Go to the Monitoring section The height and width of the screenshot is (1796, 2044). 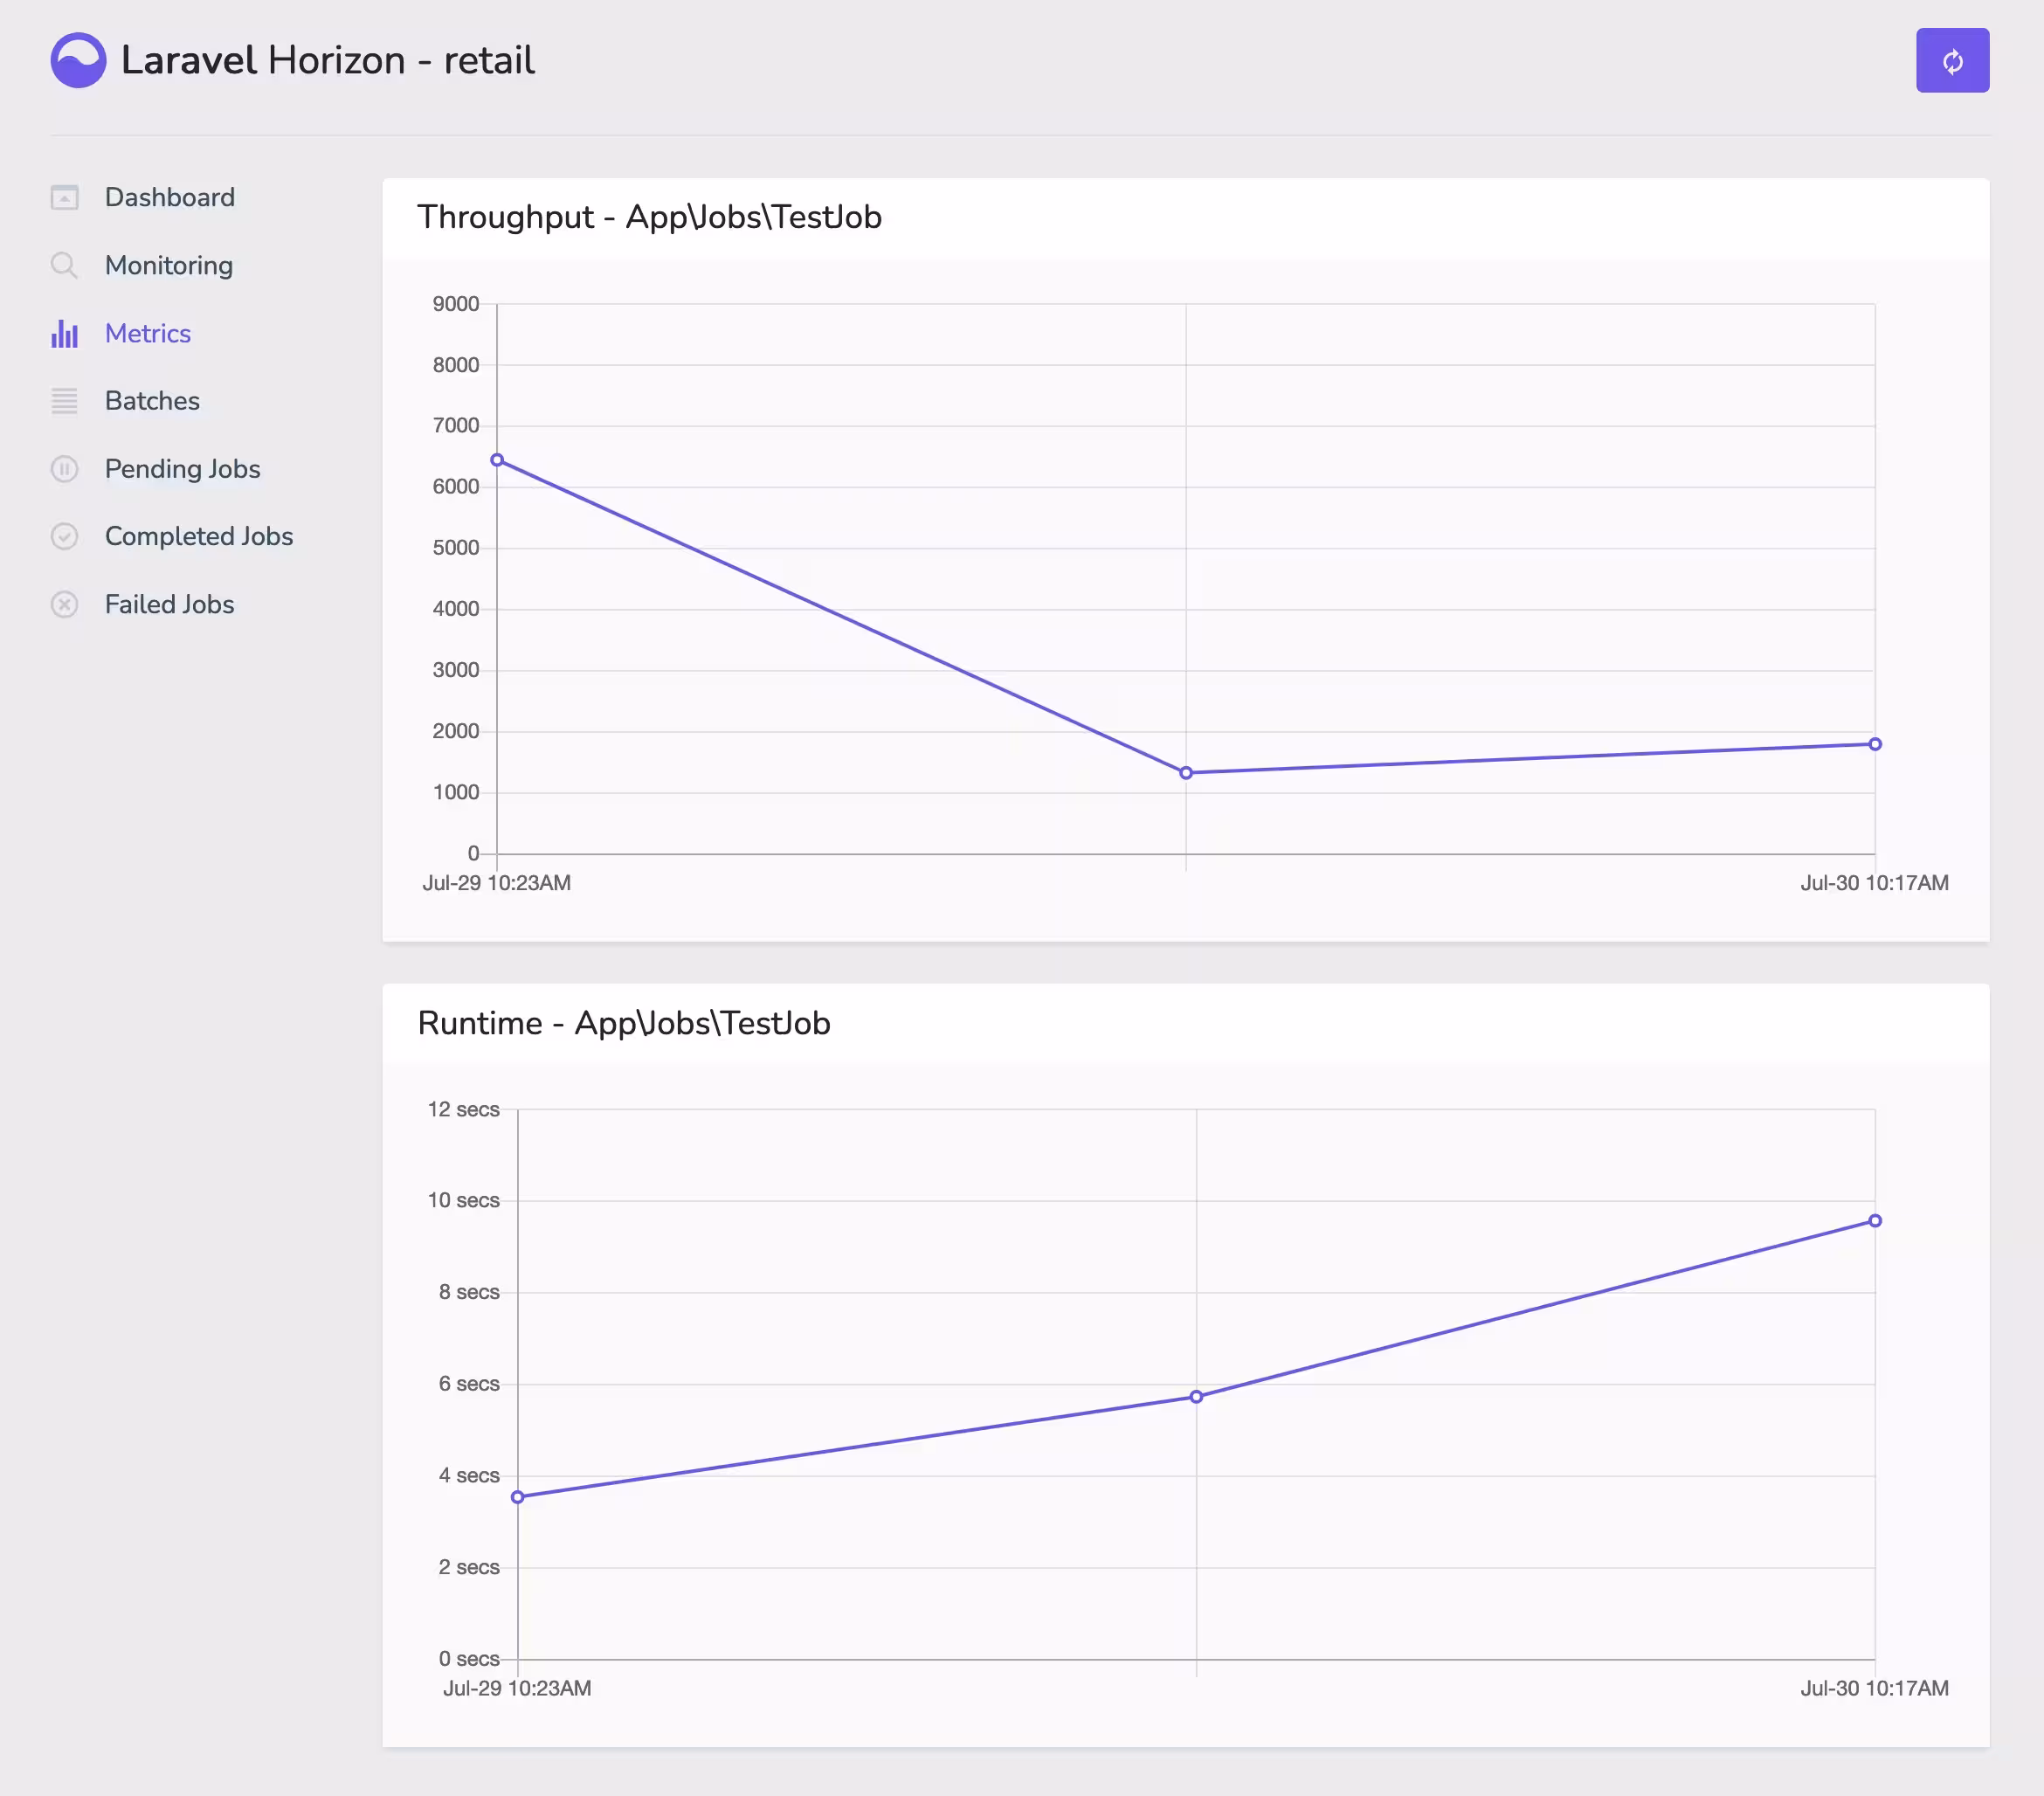click(x=169, y=265)
